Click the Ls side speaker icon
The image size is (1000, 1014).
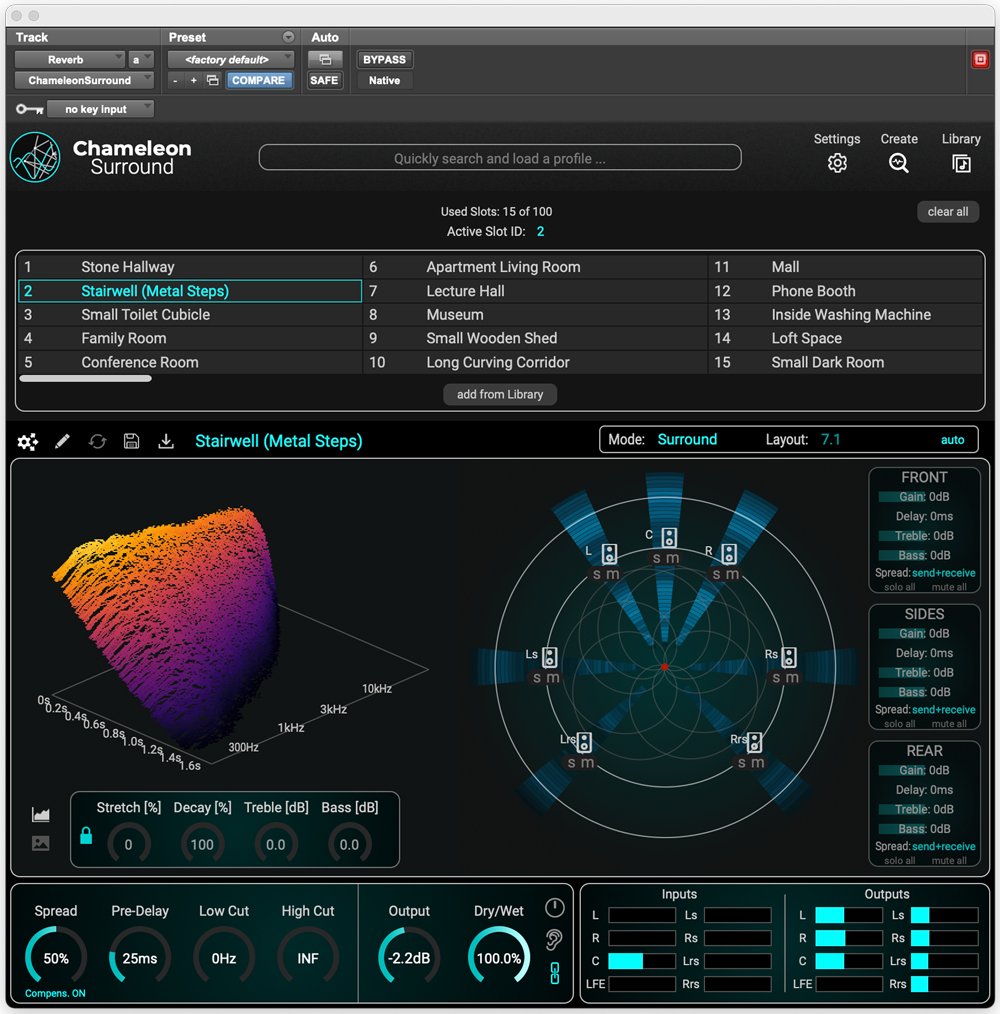tap(550, 657)
